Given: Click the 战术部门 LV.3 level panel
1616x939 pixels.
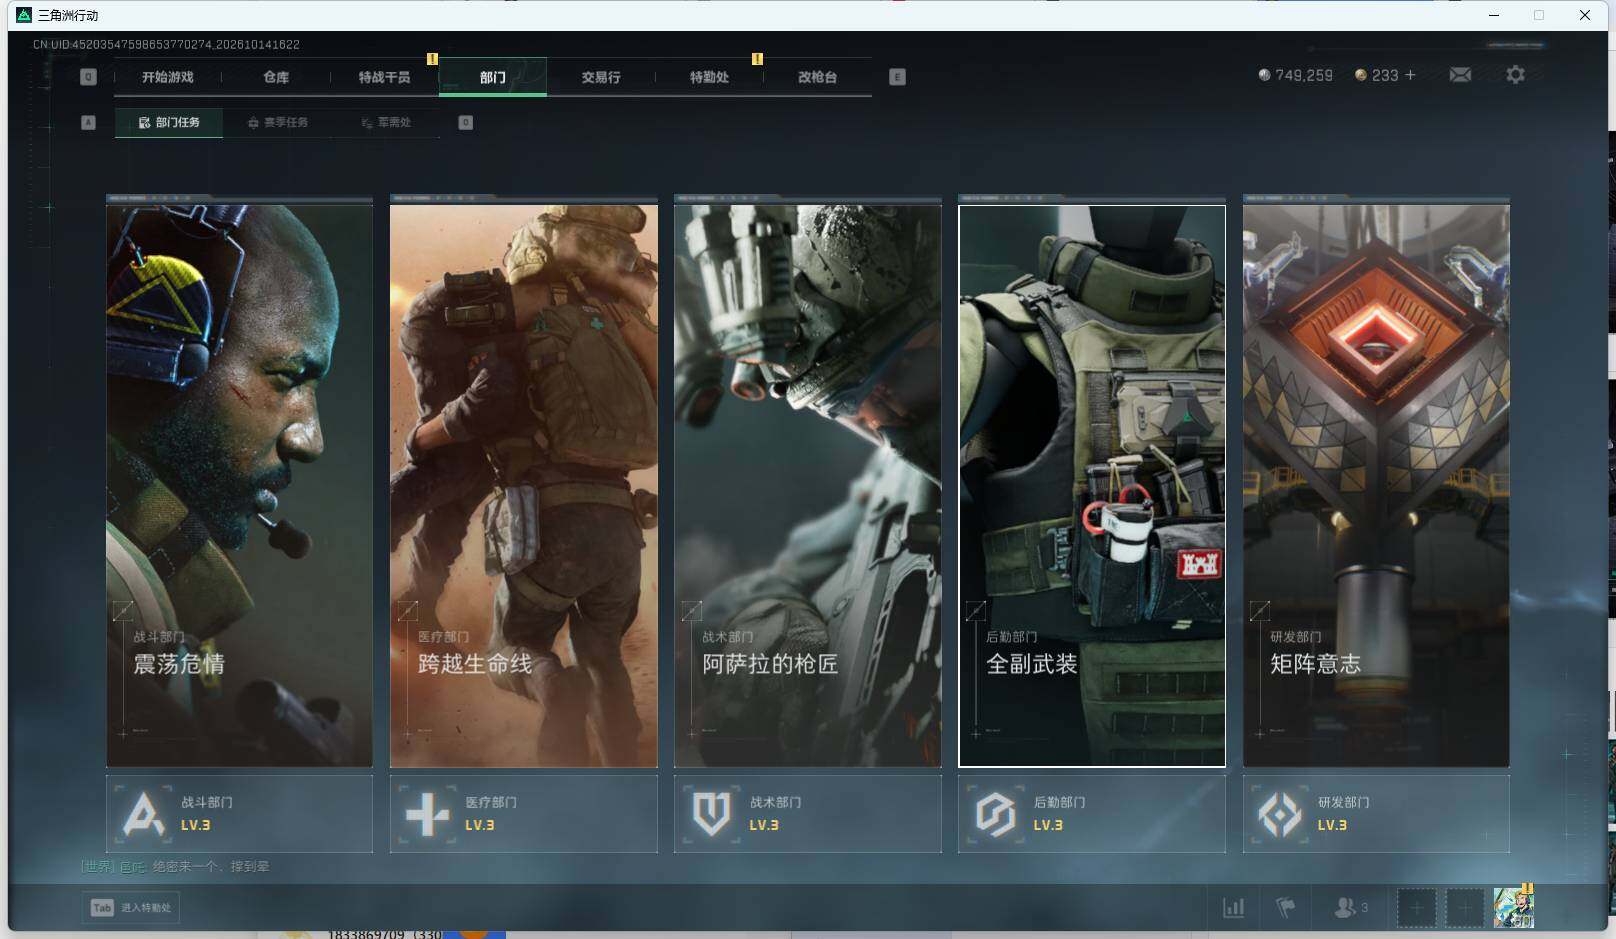Looking at the screenshot, I should (x=807, y=814).
